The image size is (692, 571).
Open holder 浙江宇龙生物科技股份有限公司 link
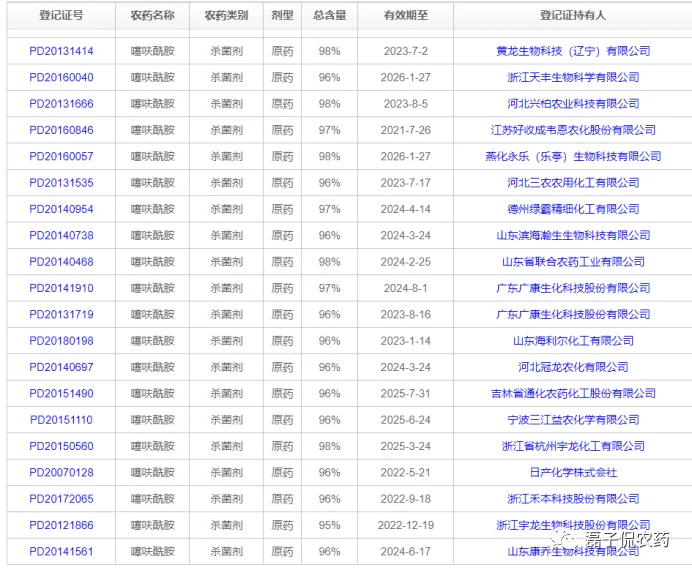(573, 525)
